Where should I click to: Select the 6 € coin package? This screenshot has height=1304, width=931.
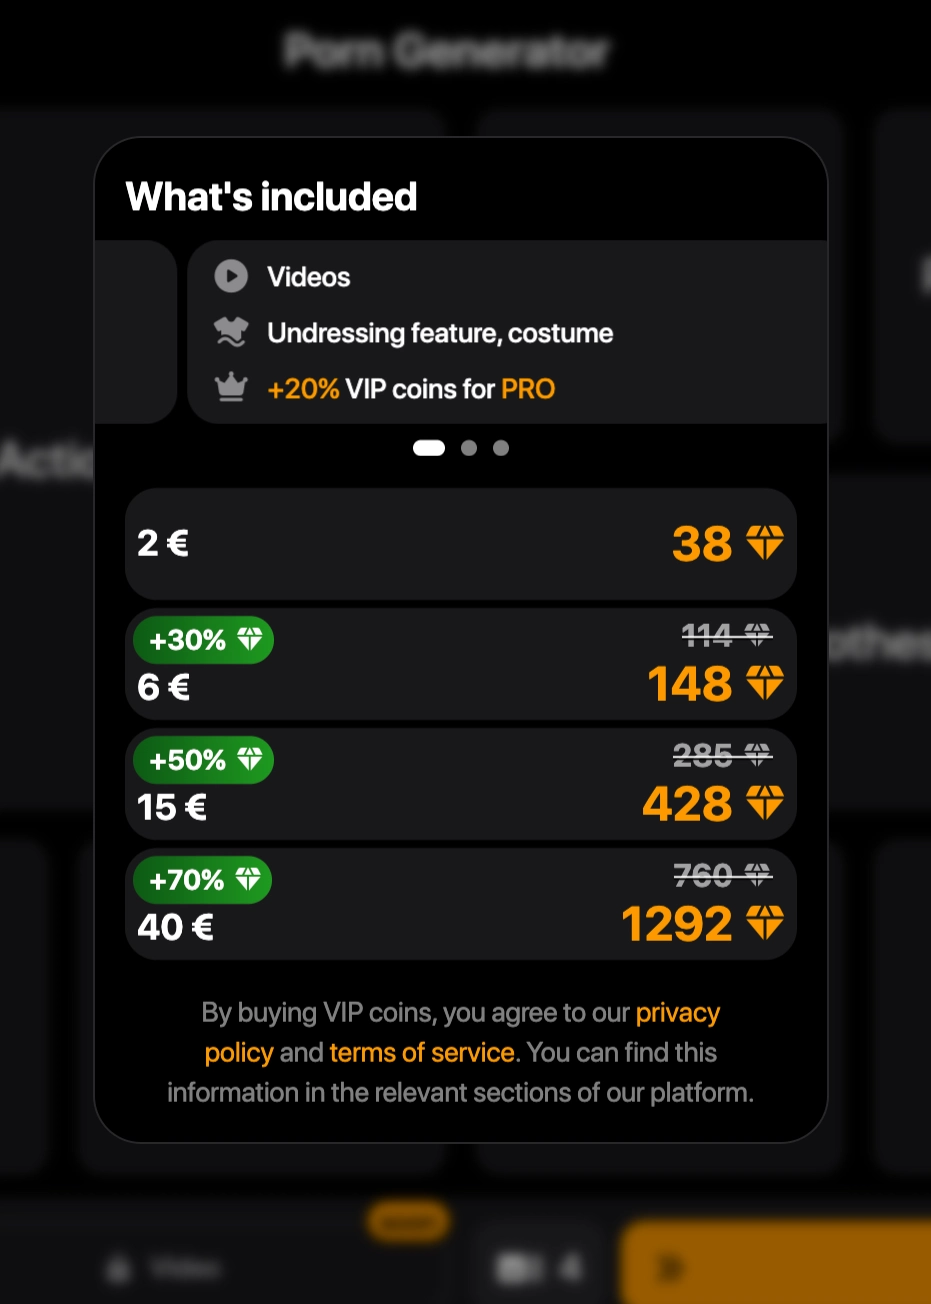pos(460,685)
